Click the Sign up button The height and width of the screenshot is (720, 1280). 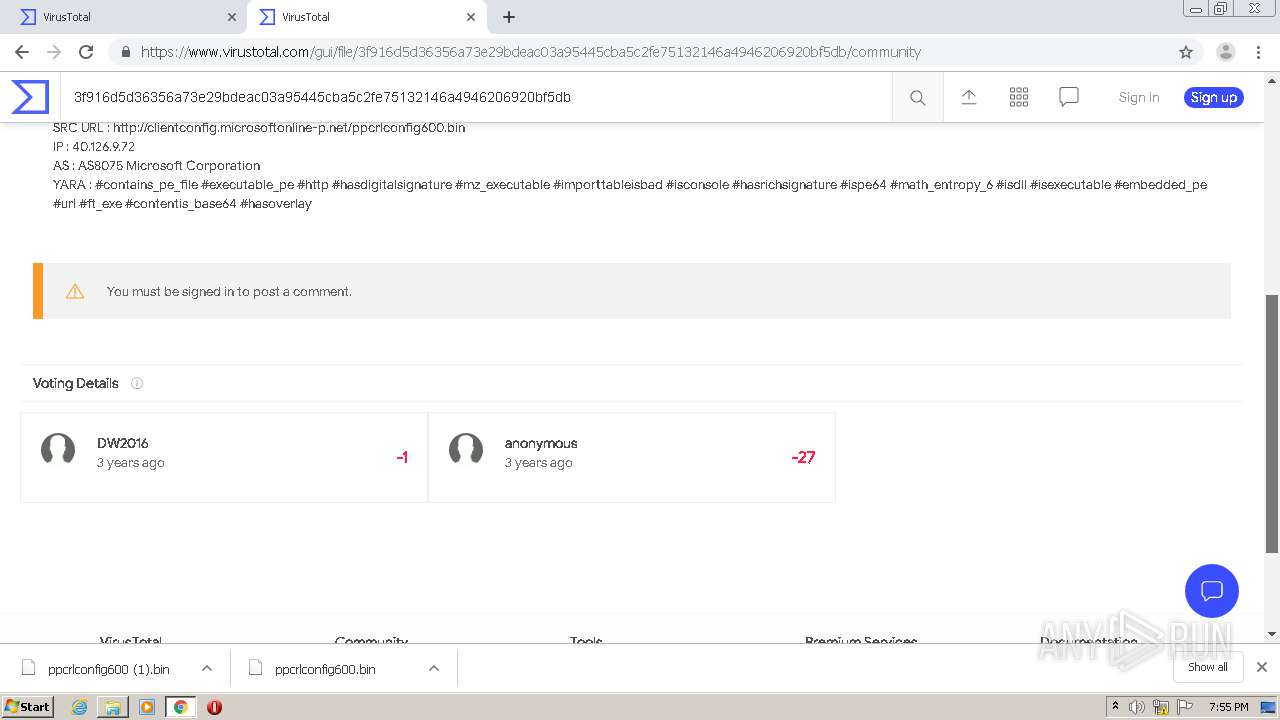[x=1214, y=97]
